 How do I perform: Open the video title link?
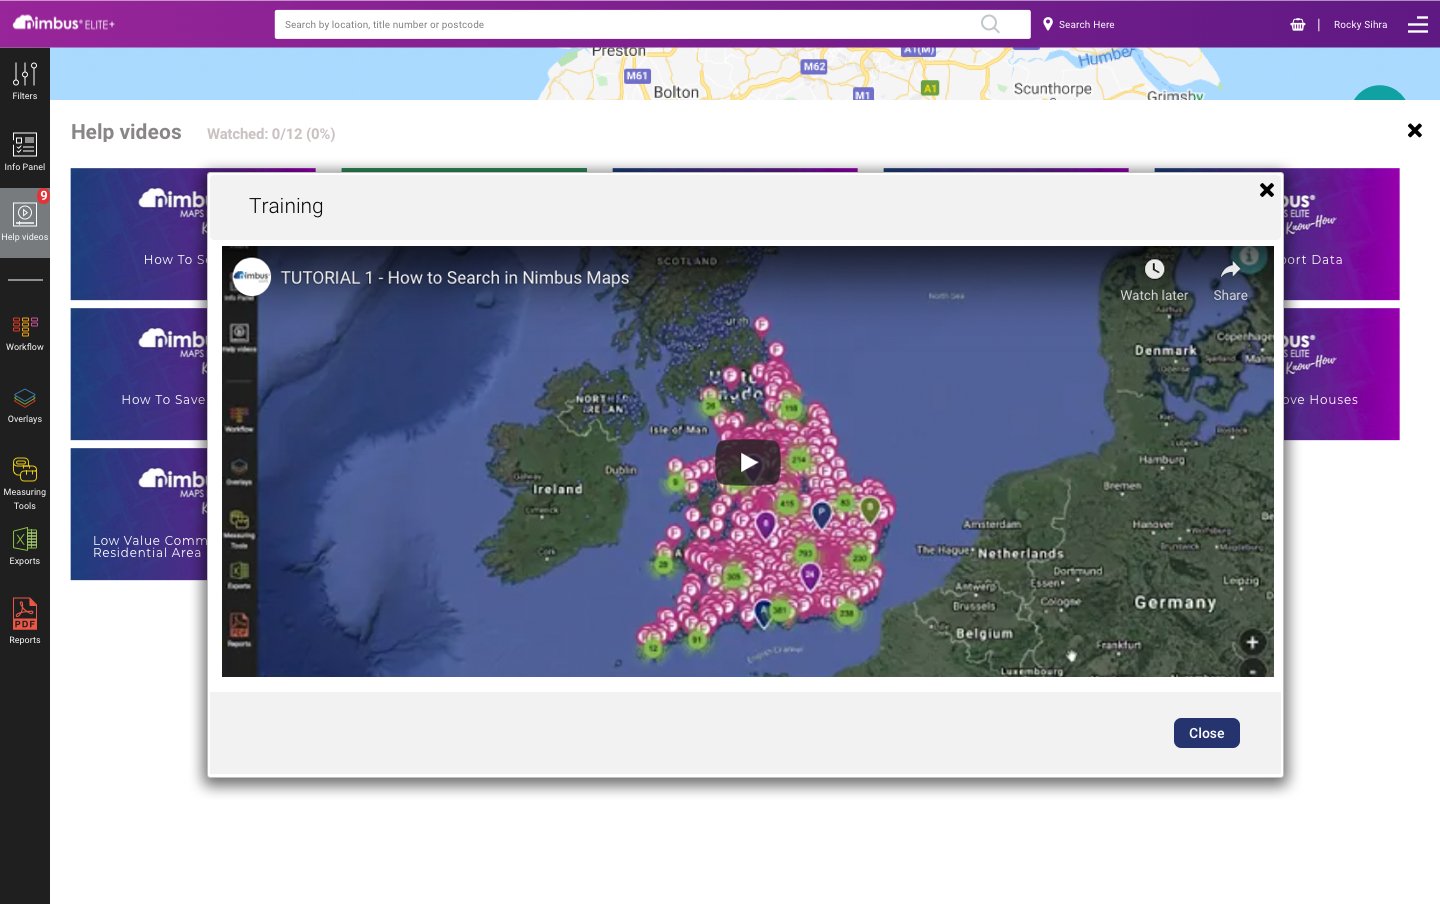tap(455, 278)
